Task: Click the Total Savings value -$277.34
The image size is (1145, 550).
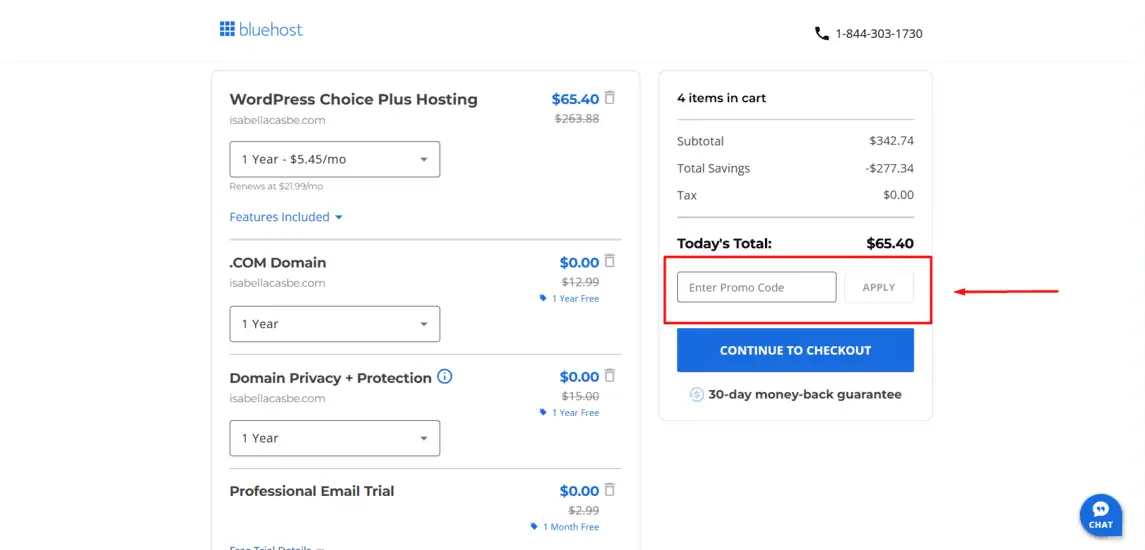Action: 889,168
